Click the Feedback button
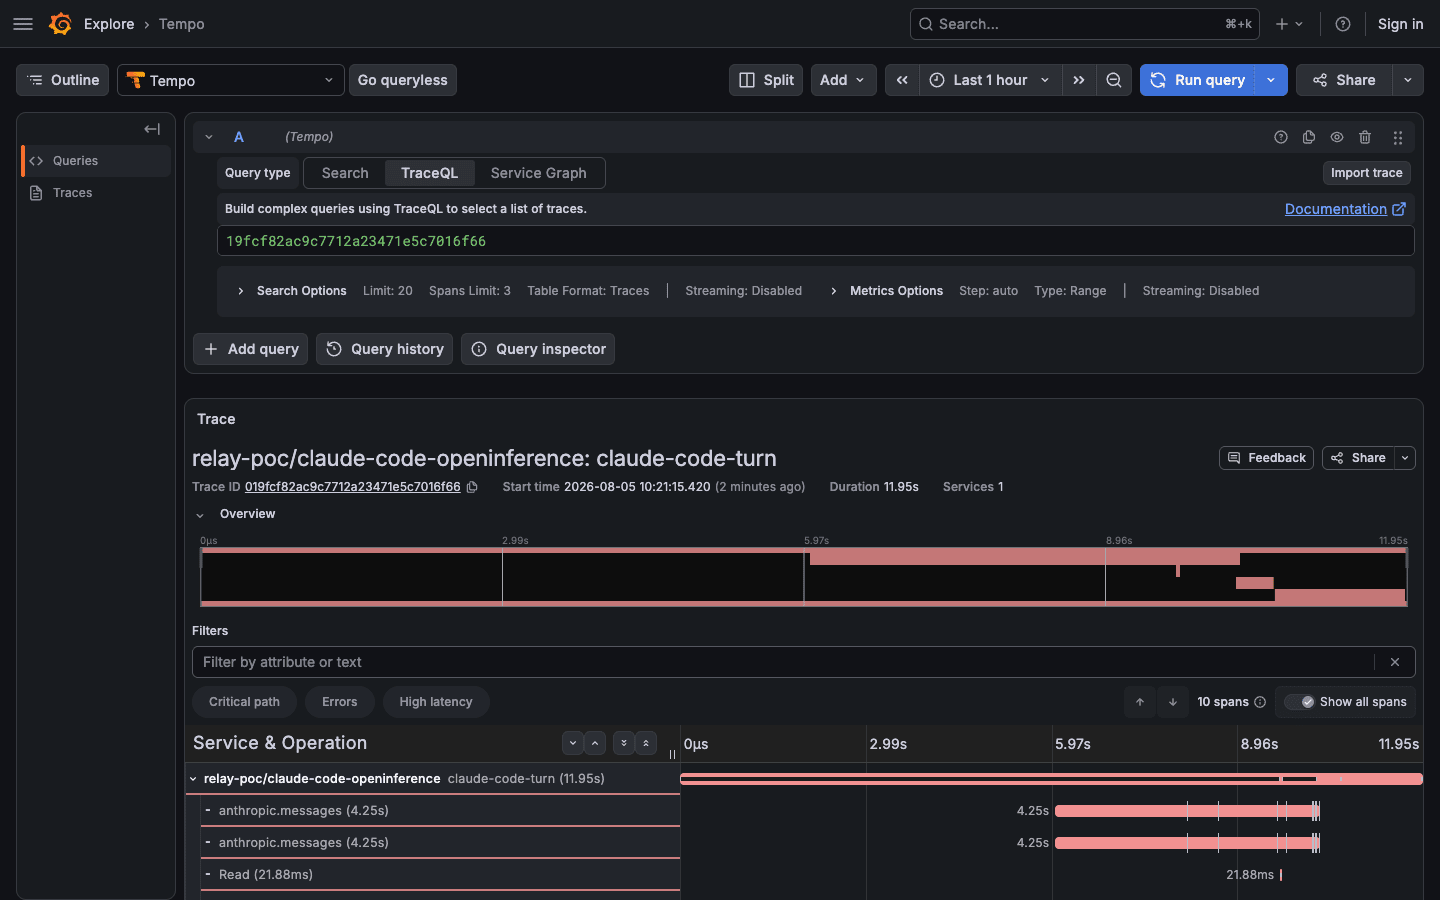1440x900 pixels. point(1266,458)
